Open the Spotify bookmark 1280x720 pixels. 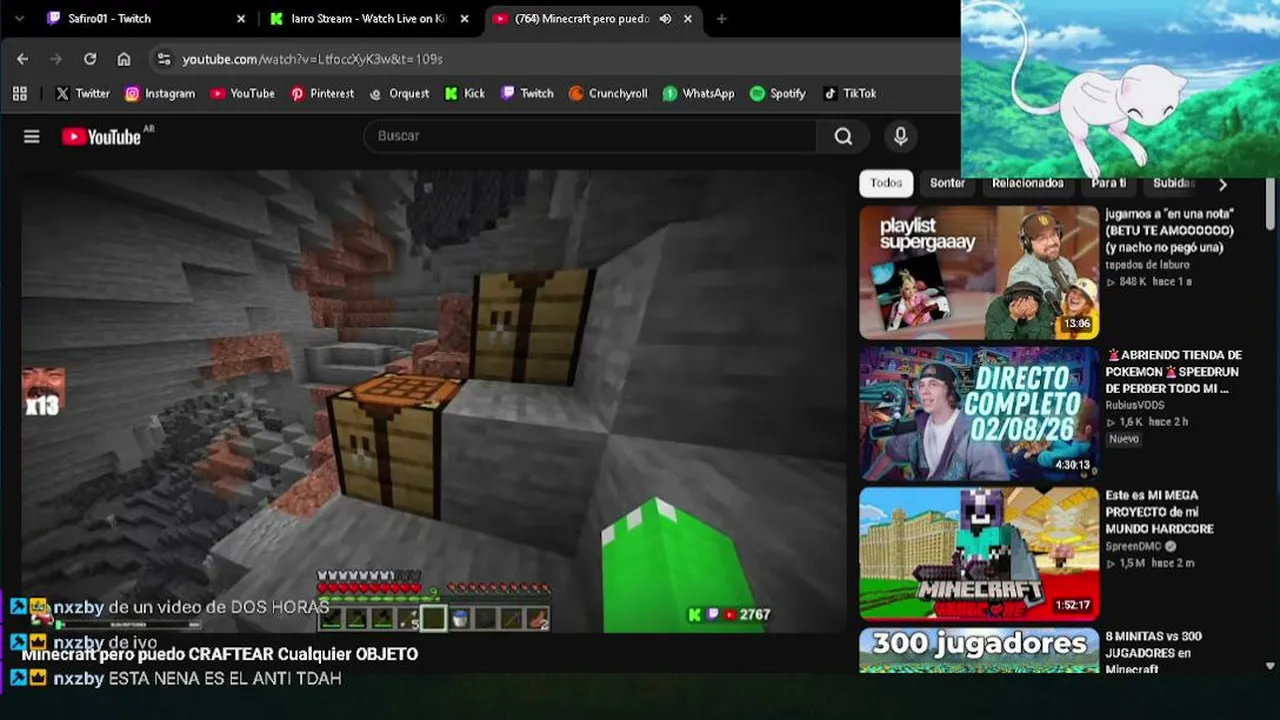tap(778, 93)
